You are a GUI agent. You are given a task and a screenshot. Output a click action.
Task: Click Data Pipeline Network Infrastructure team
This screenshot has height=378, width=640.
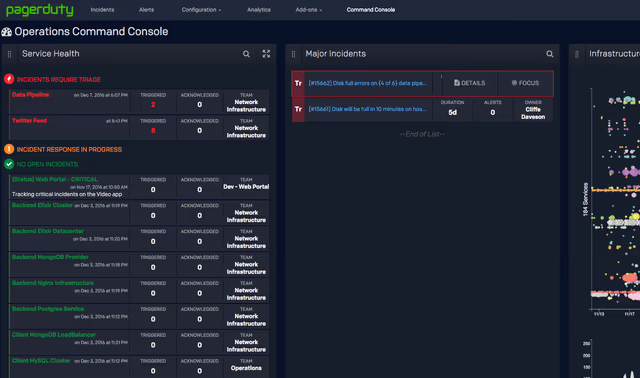coord(246,106)
